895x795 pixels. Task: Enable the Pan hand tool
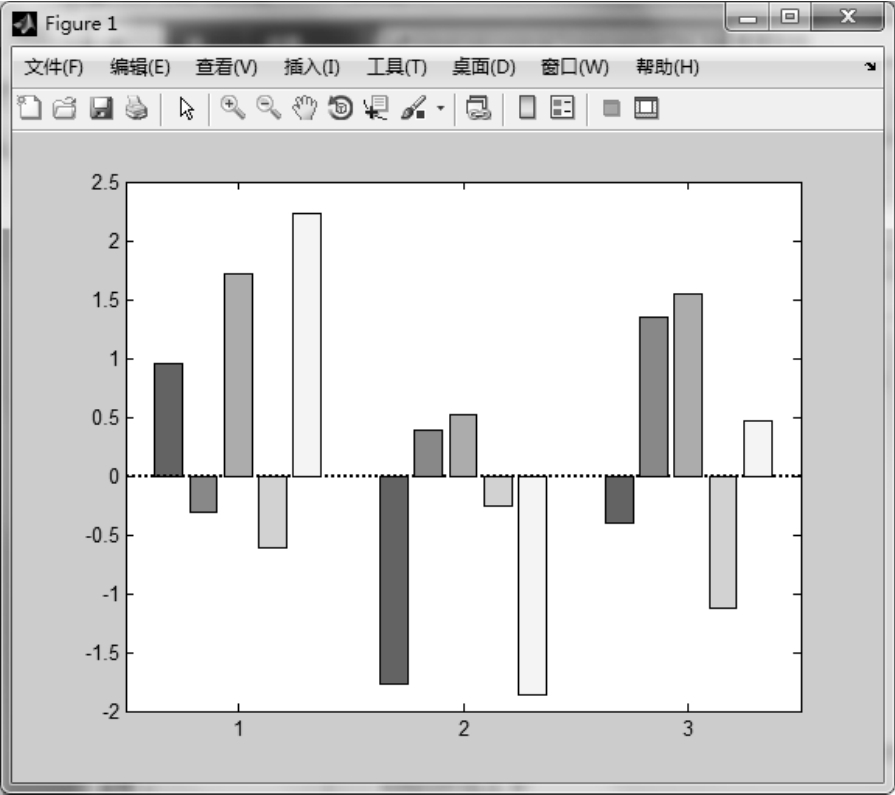point(305,108)
